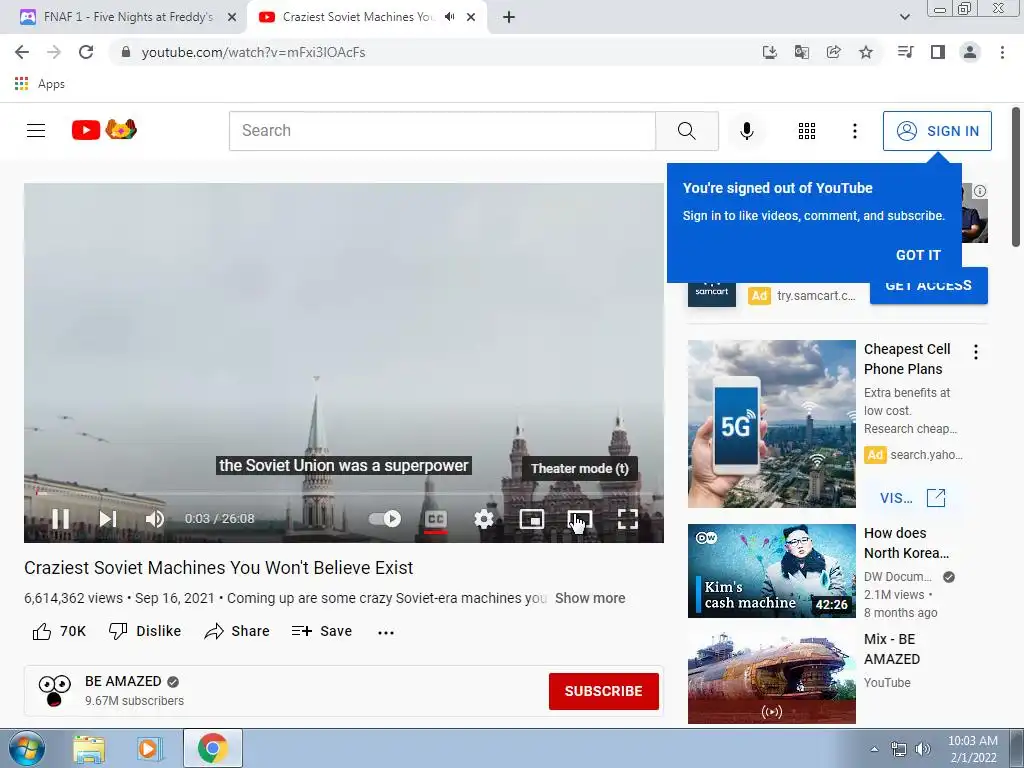Dismiss the signed-out popup with GOT IT
Viewport: 1024px width, 768px height.
pyautogui.click(x=918, y=255)
